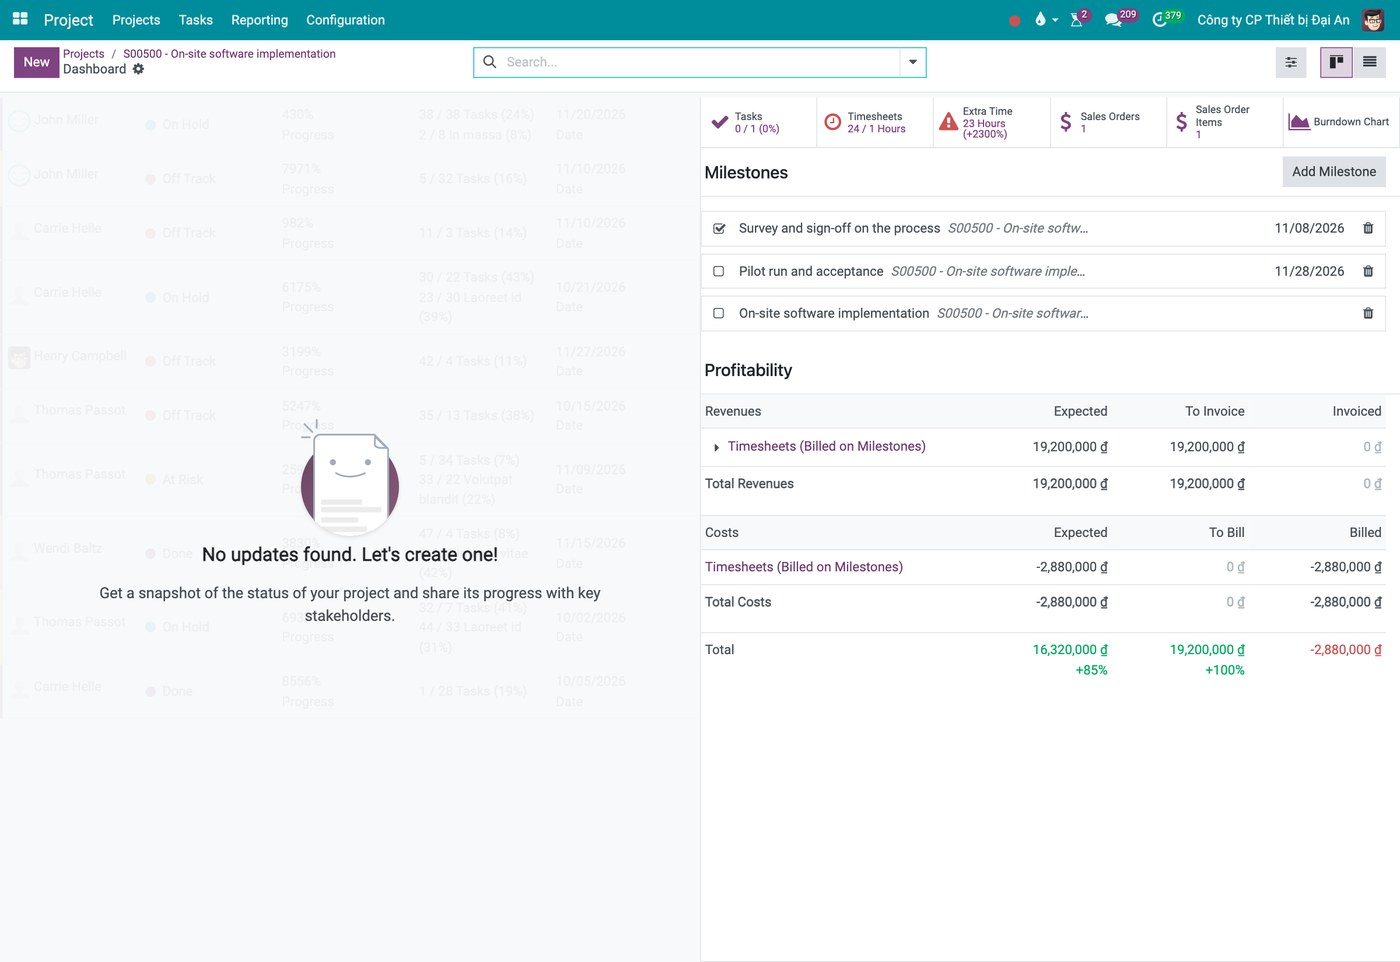Open the conversations icon with 209 badge

coord(1119,19)
